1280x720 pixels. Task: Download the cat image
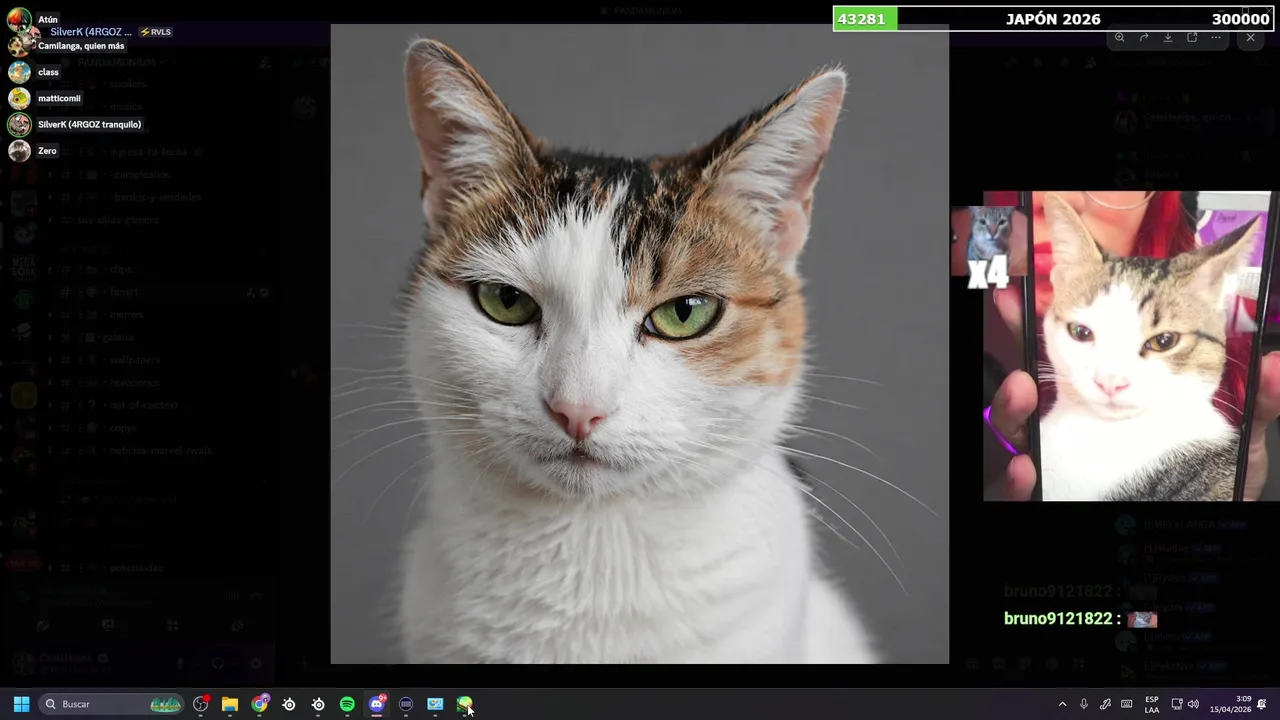click(x=1168, y=37)
